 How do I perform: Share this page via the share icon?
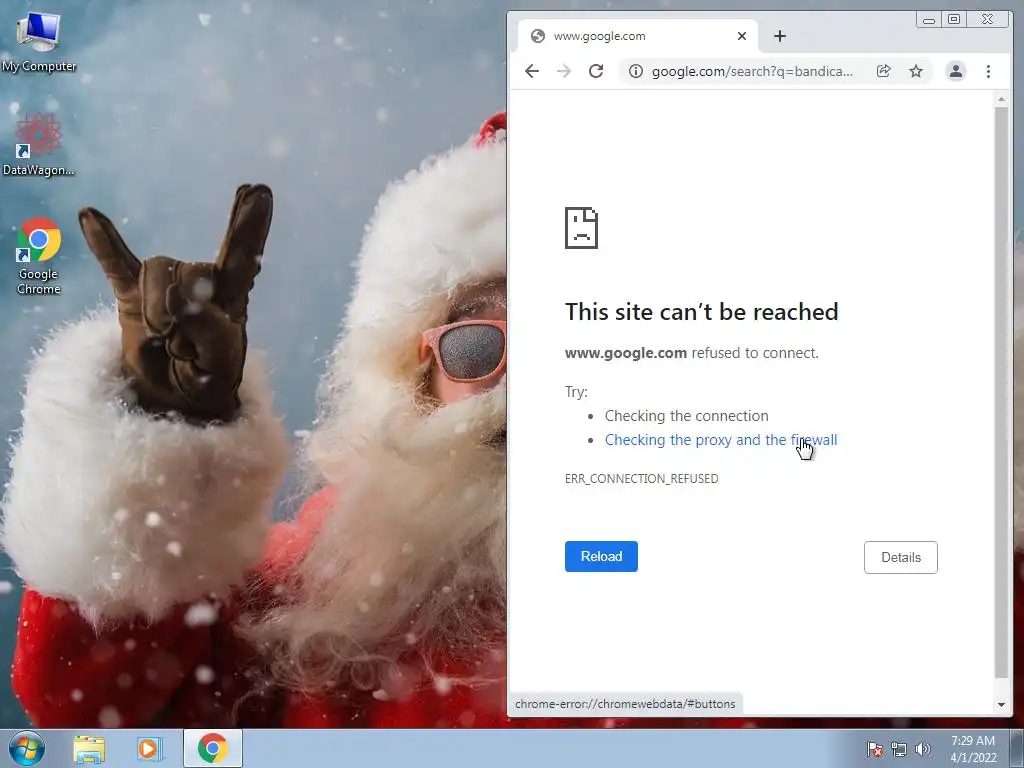point(884,71)
